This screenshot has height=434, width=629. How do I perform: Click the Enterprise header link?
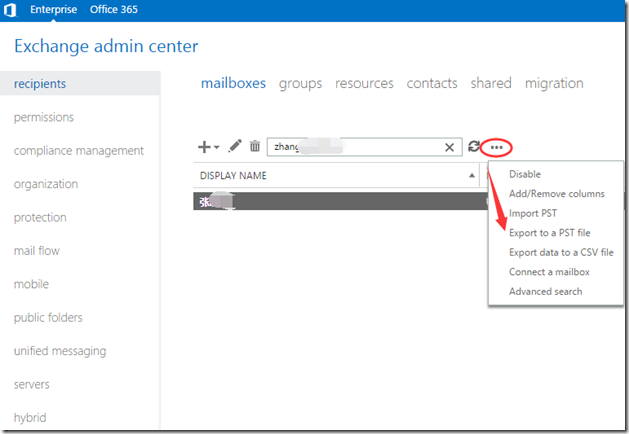coord(53,9)
